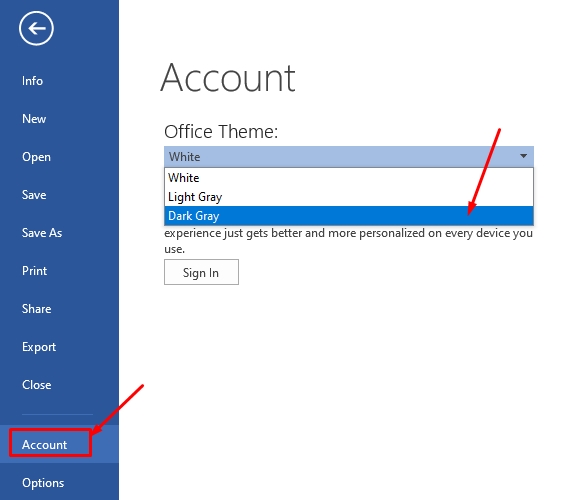
Task: Click the Account page heading
Action: (x=228, y=78)
